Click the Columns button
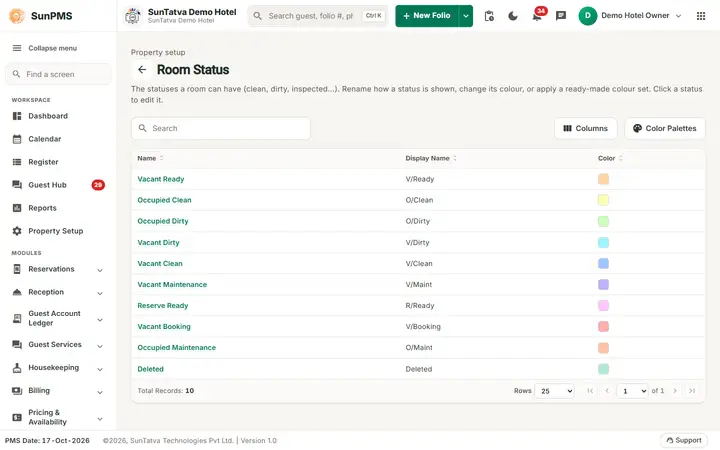This screenshot has height=450, width=720. pos(585,129)
